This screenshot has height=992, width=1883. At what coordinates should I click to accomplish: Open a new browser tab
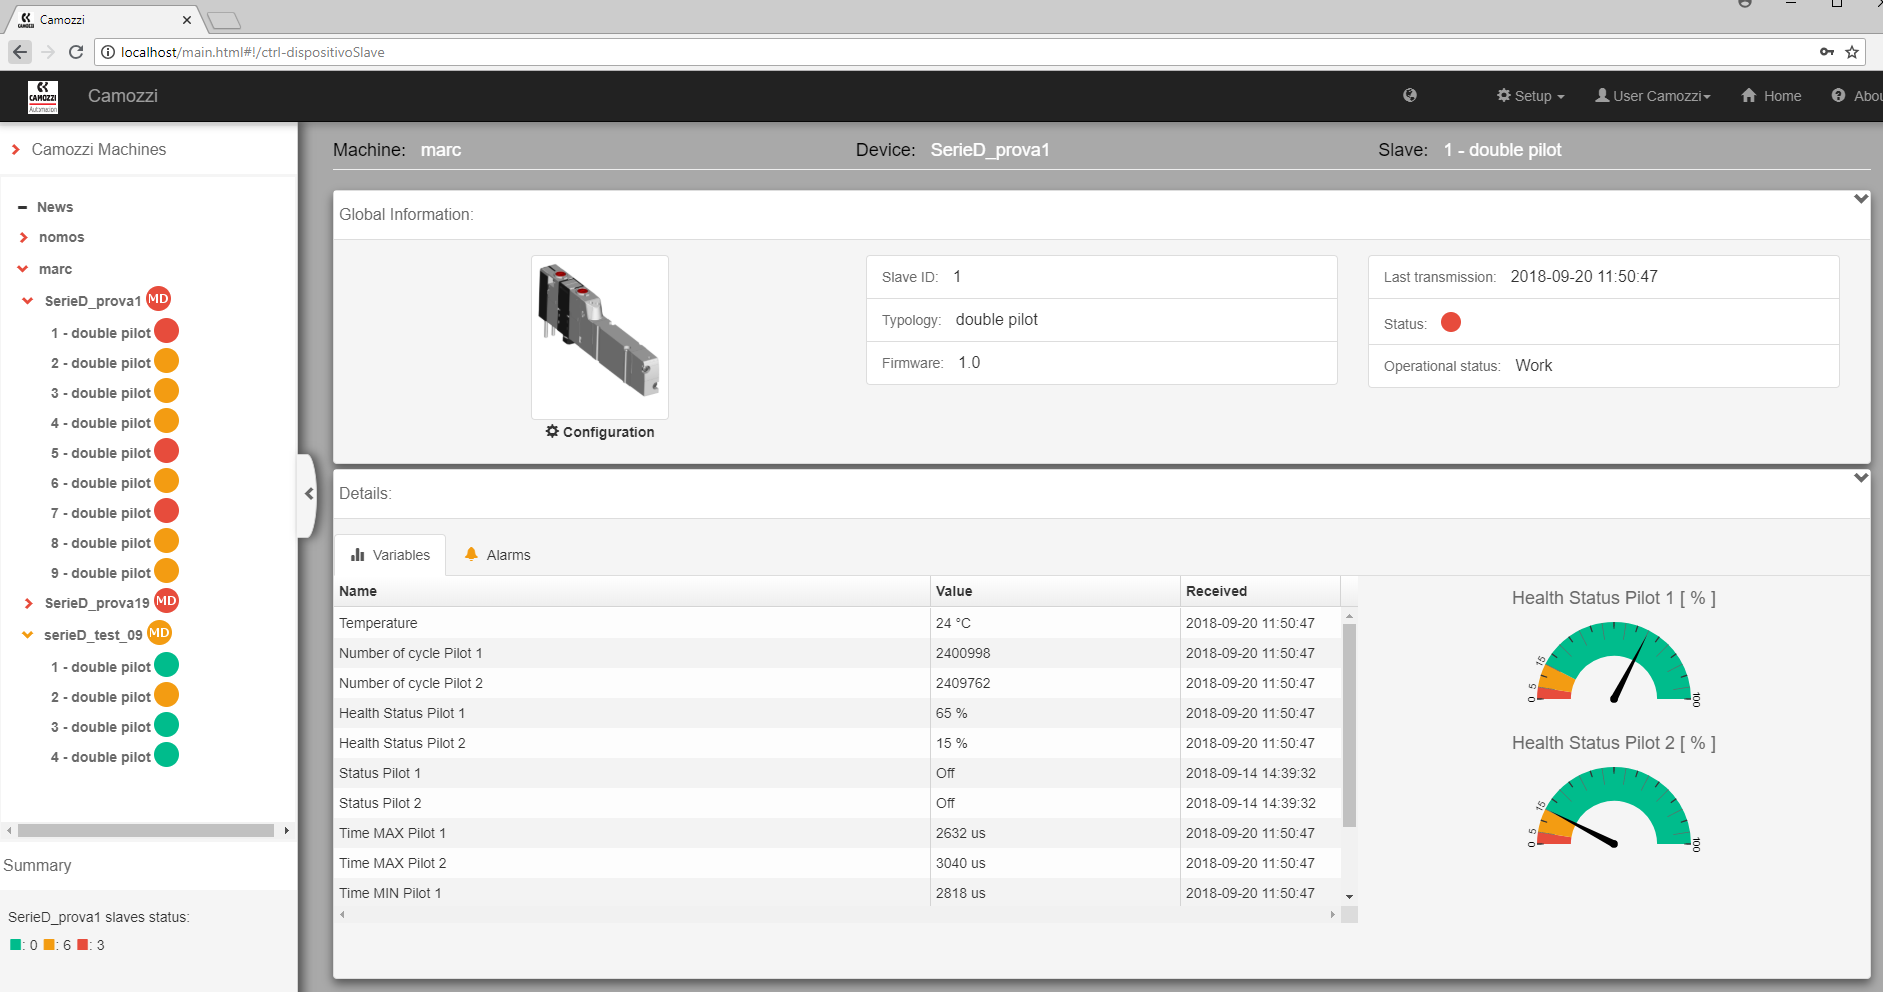(224, 21)
